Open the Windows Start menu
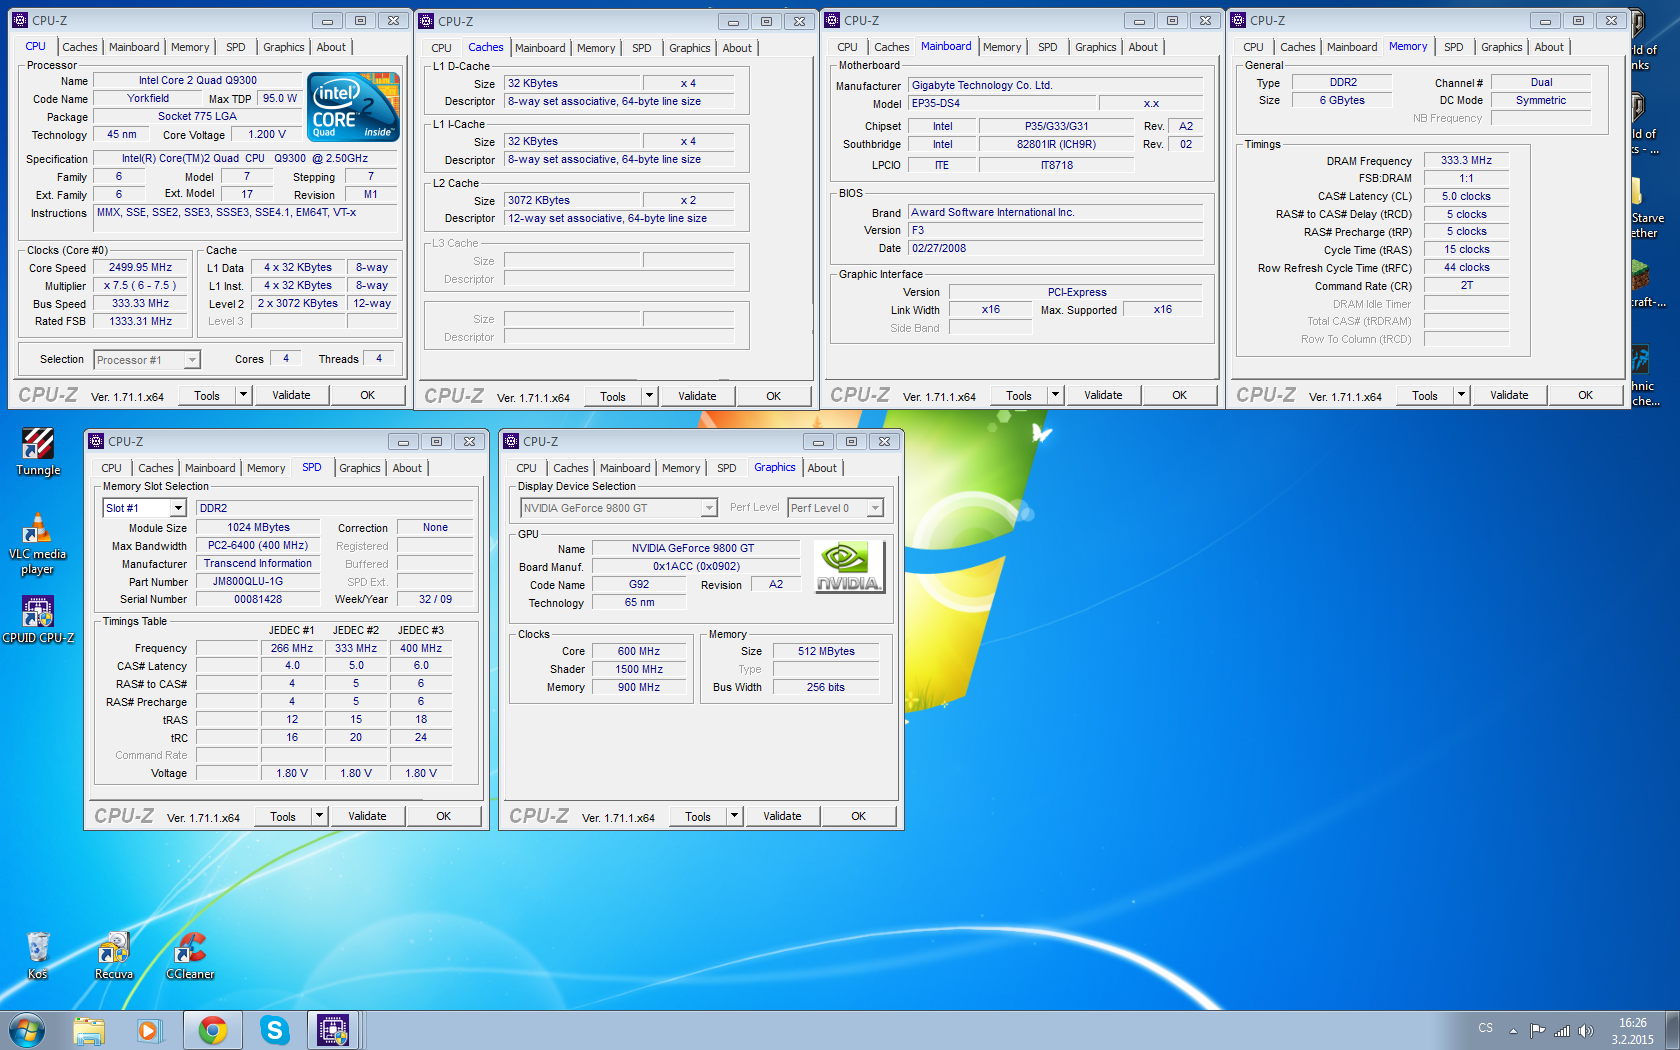This screenshot has width=1680, height=1050. (x=27, y=1030)
